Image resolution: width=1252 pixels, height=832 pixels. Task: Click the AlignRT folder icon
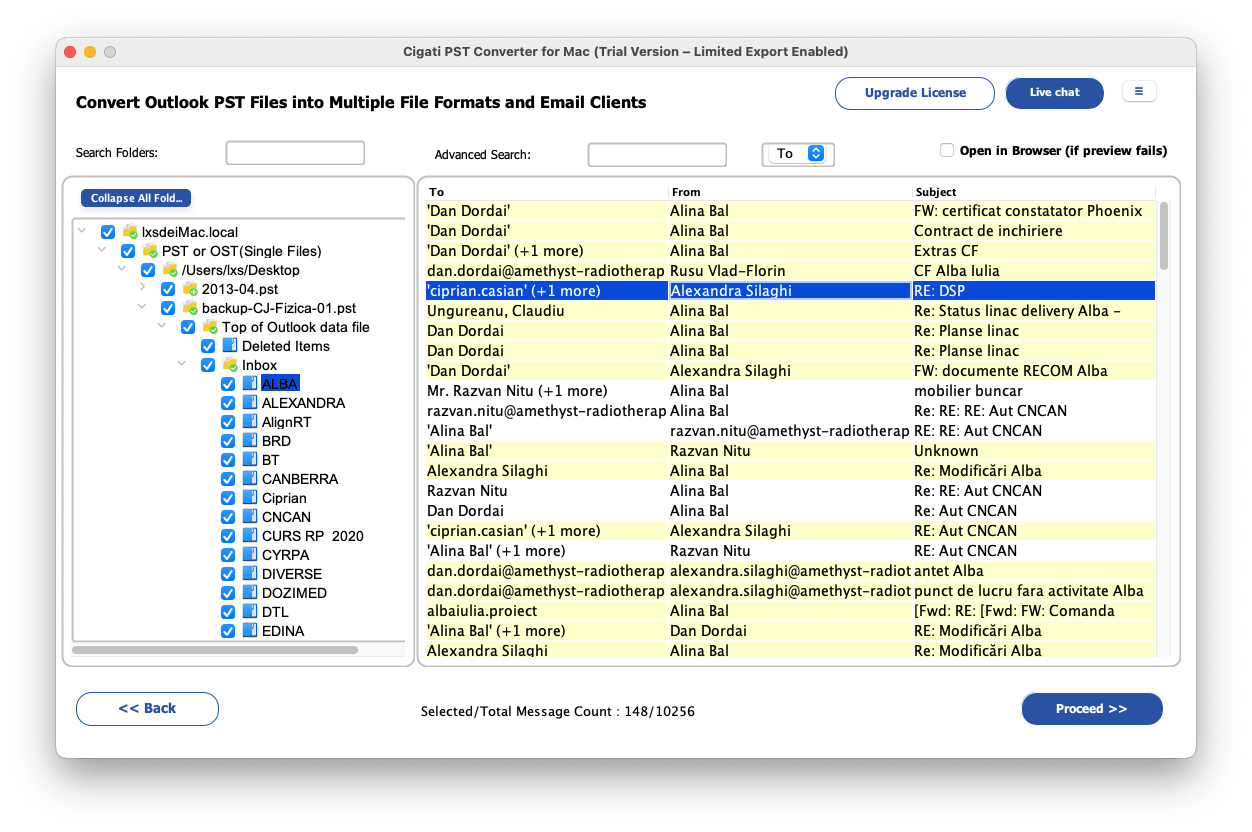pos(250,422)
